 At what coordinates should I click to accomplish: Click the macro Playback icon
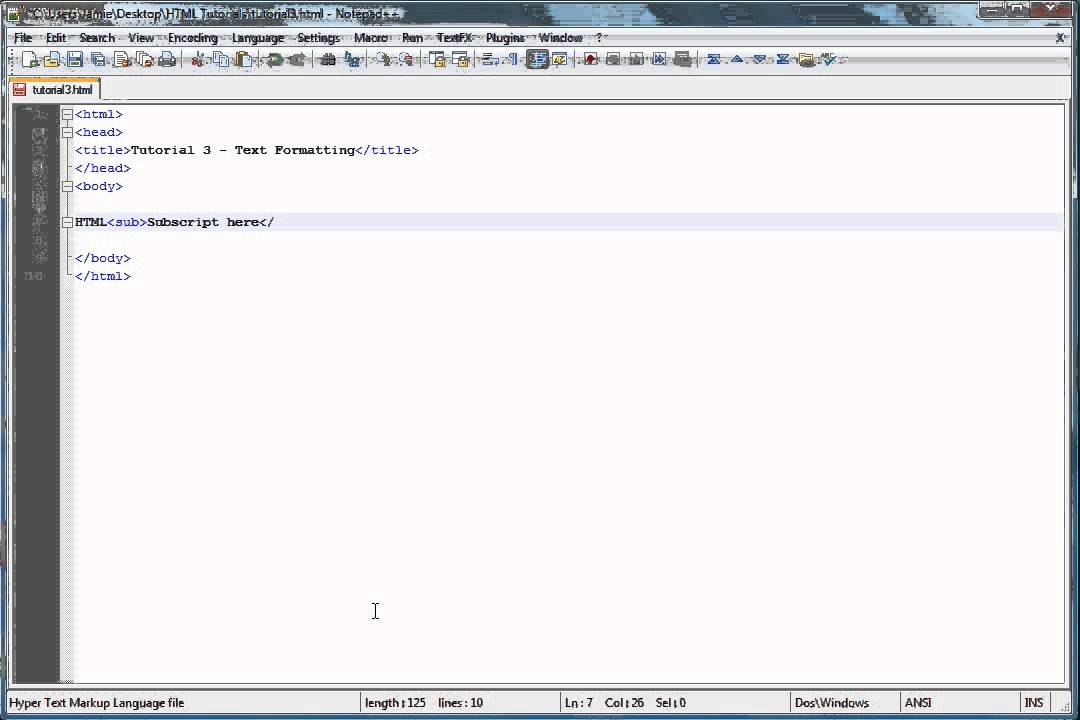pos(636,60)
